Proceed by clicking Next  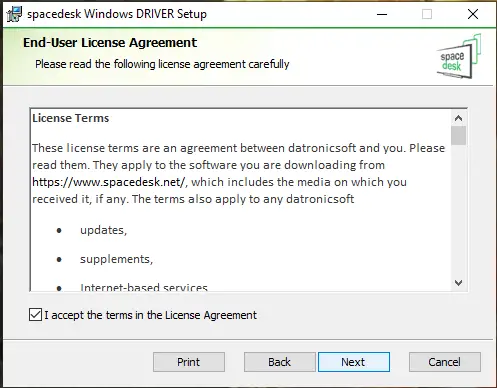point(354,362)
